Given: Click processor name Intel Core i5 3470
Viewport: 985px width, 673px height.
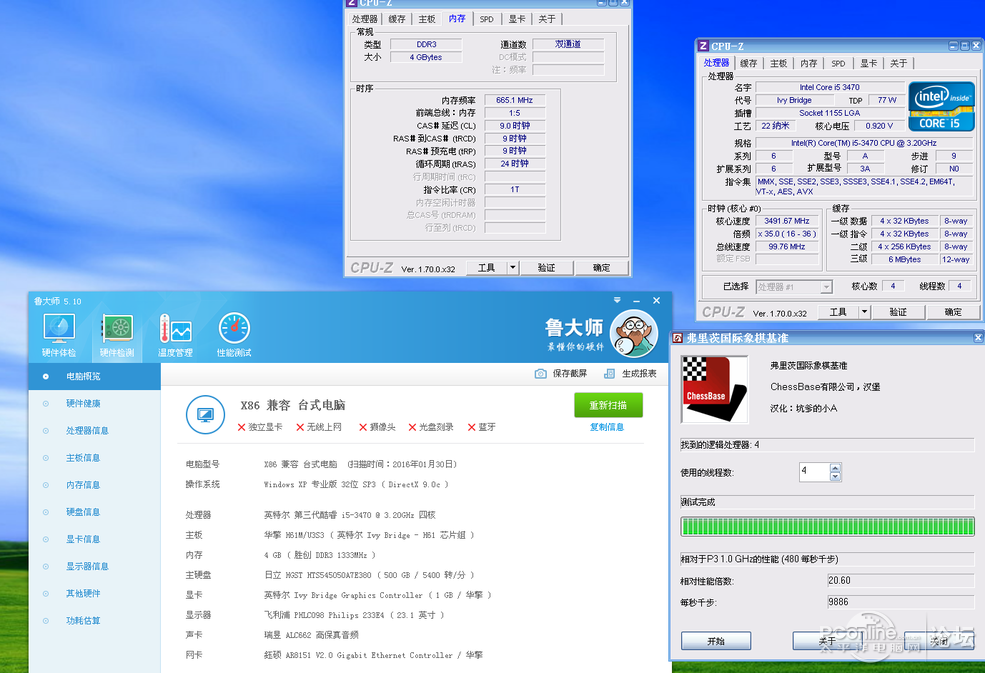Looking at the screenshot, I should 829,87.
